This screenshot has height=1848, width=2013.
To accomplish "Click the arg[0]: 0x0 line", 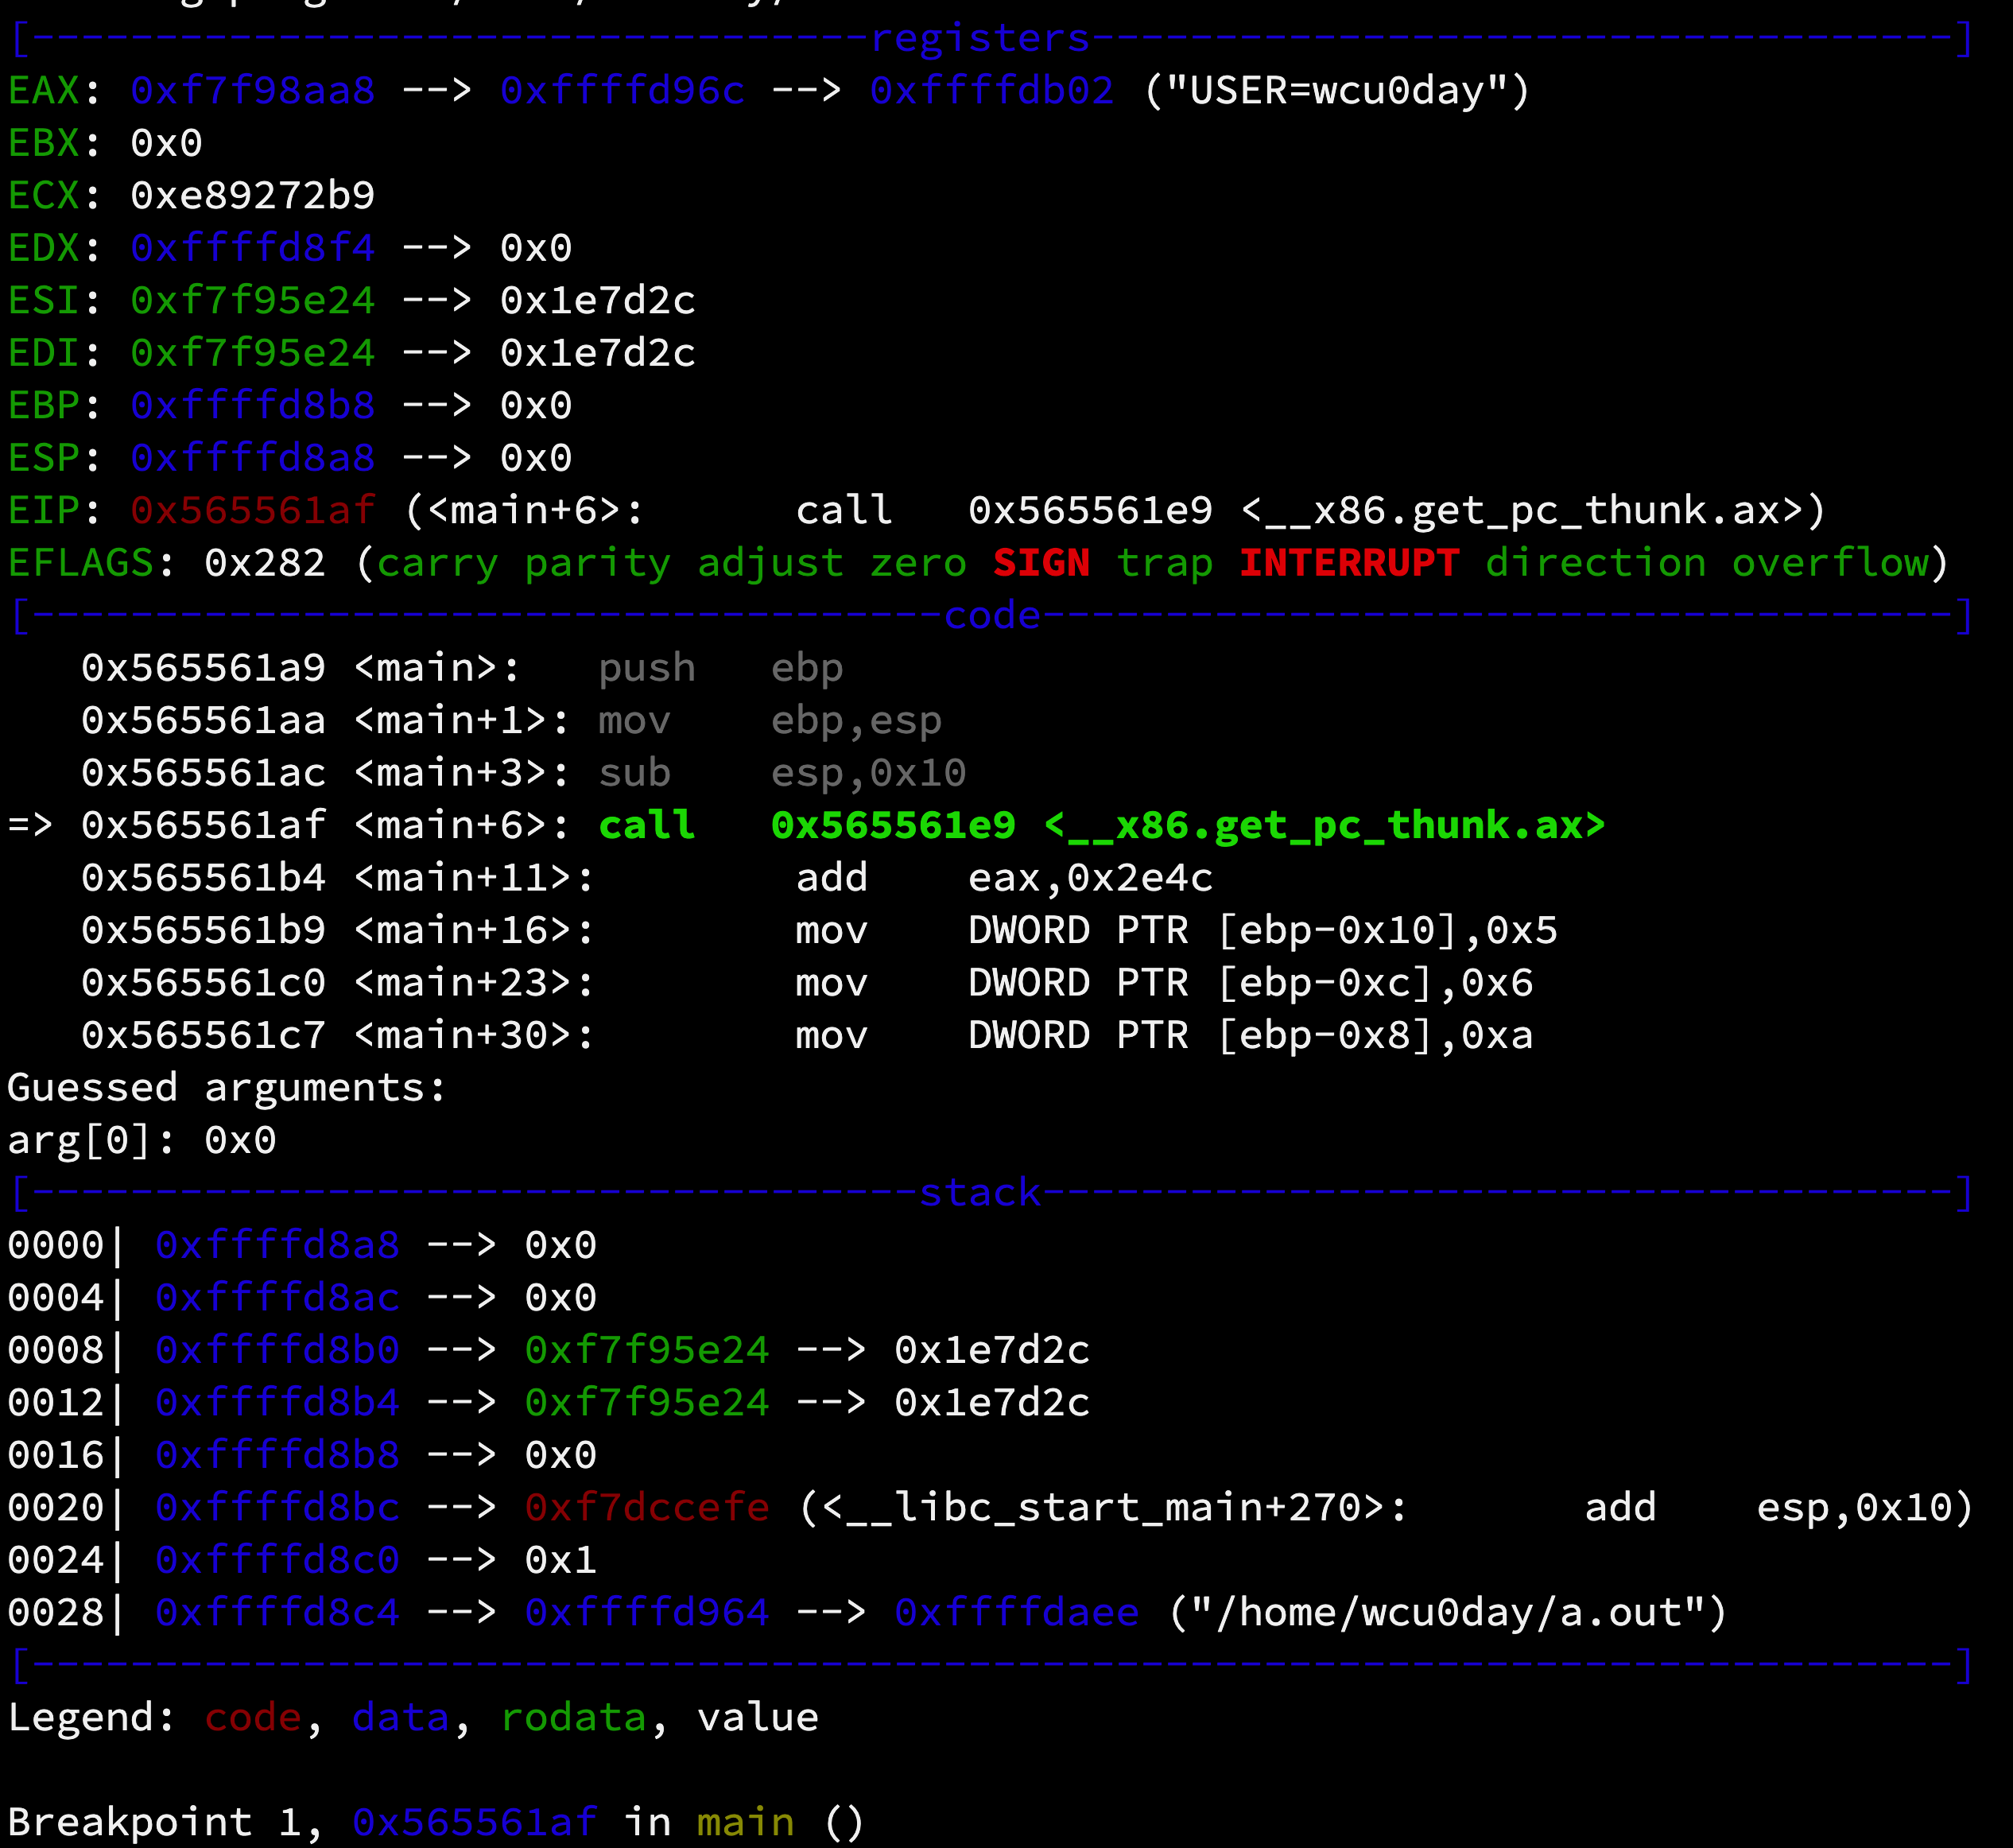I will click(x=142, y=1140).
